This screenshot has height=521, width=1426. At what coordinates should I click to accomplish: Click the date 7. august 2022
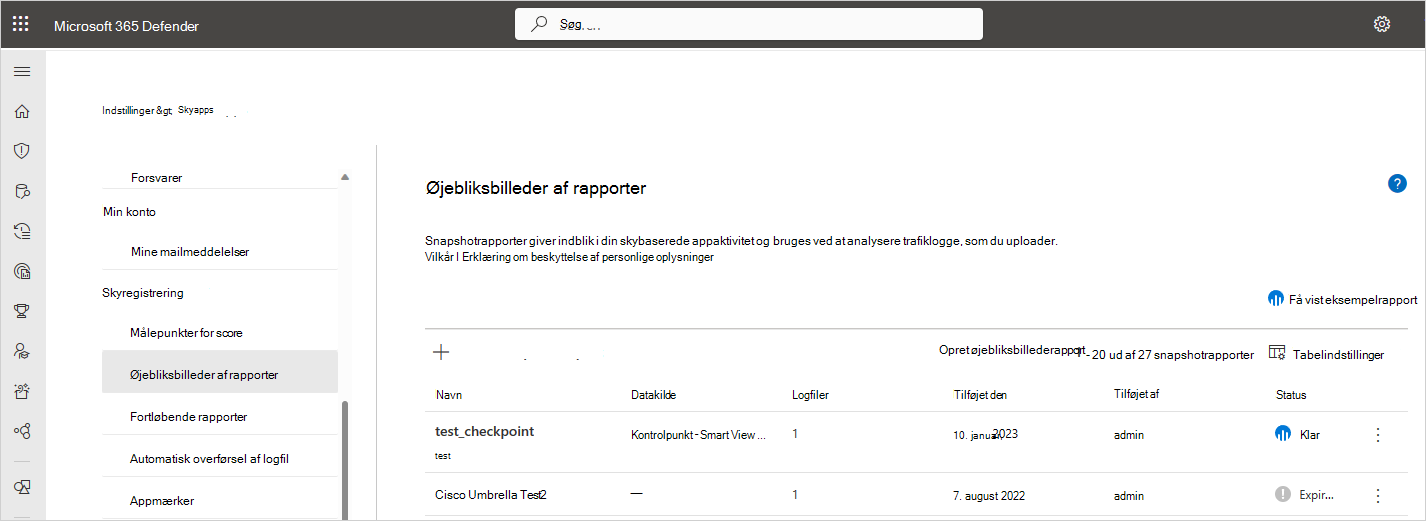pos(989,495)
